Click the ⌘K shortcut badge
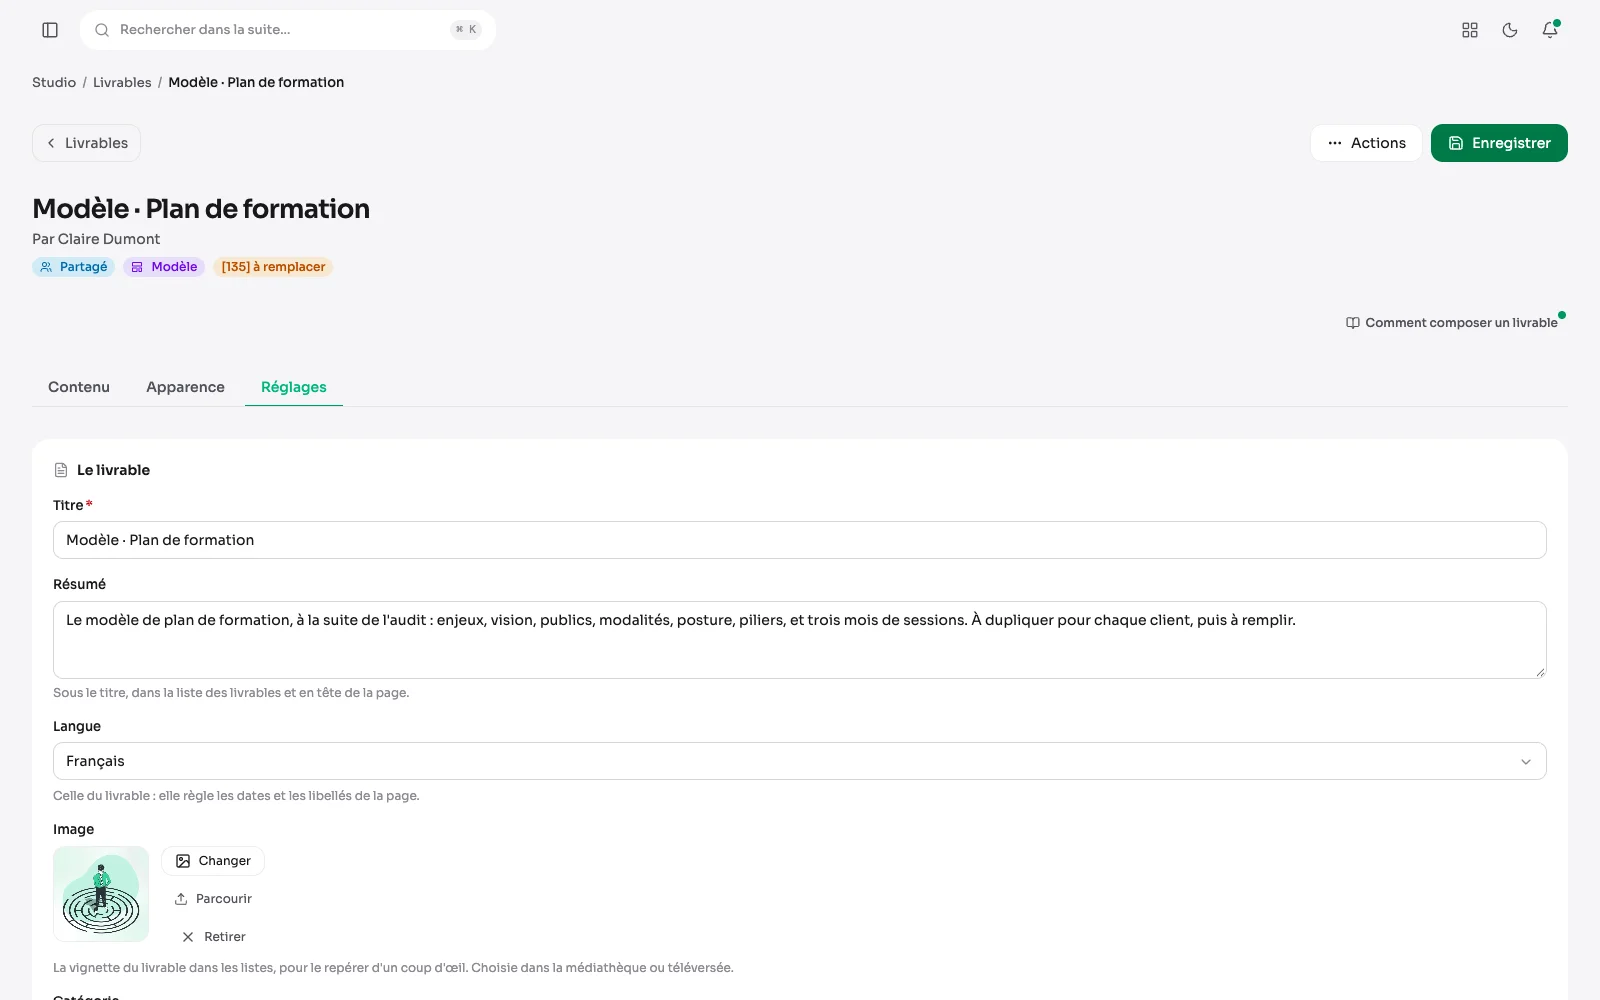The image size is (1600, 1000). (466, 30)
